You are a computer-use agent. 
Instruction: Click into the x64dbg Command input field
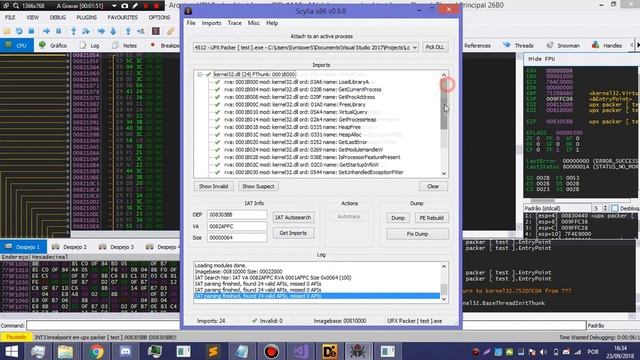pyautogui.click(x=306, y=325)
